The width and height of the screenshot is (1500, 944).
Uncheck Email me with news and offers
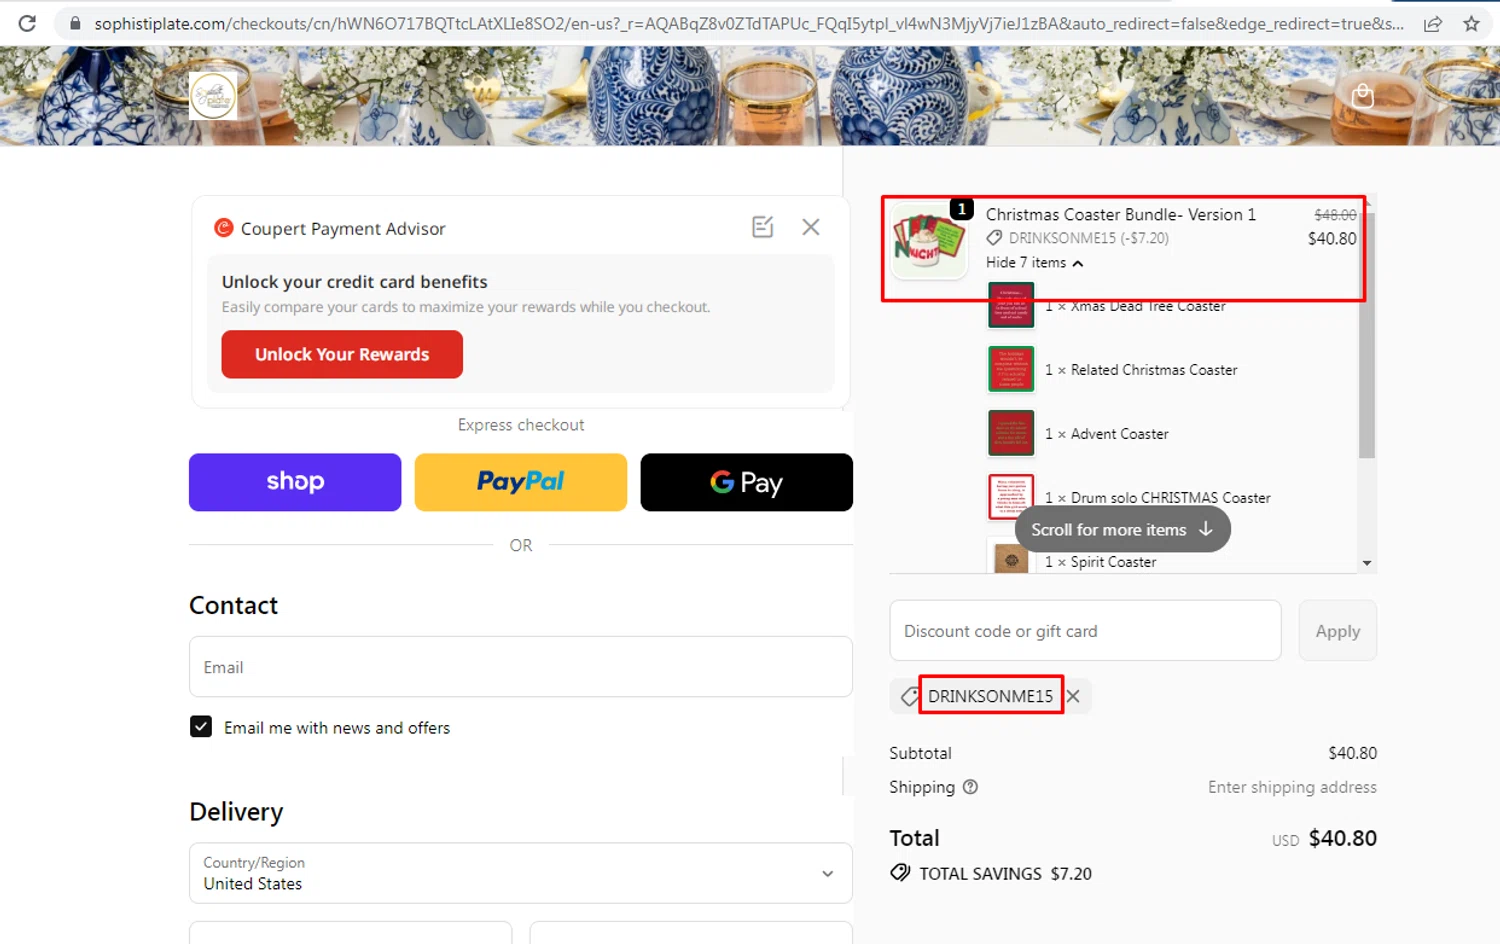[201, 727]
